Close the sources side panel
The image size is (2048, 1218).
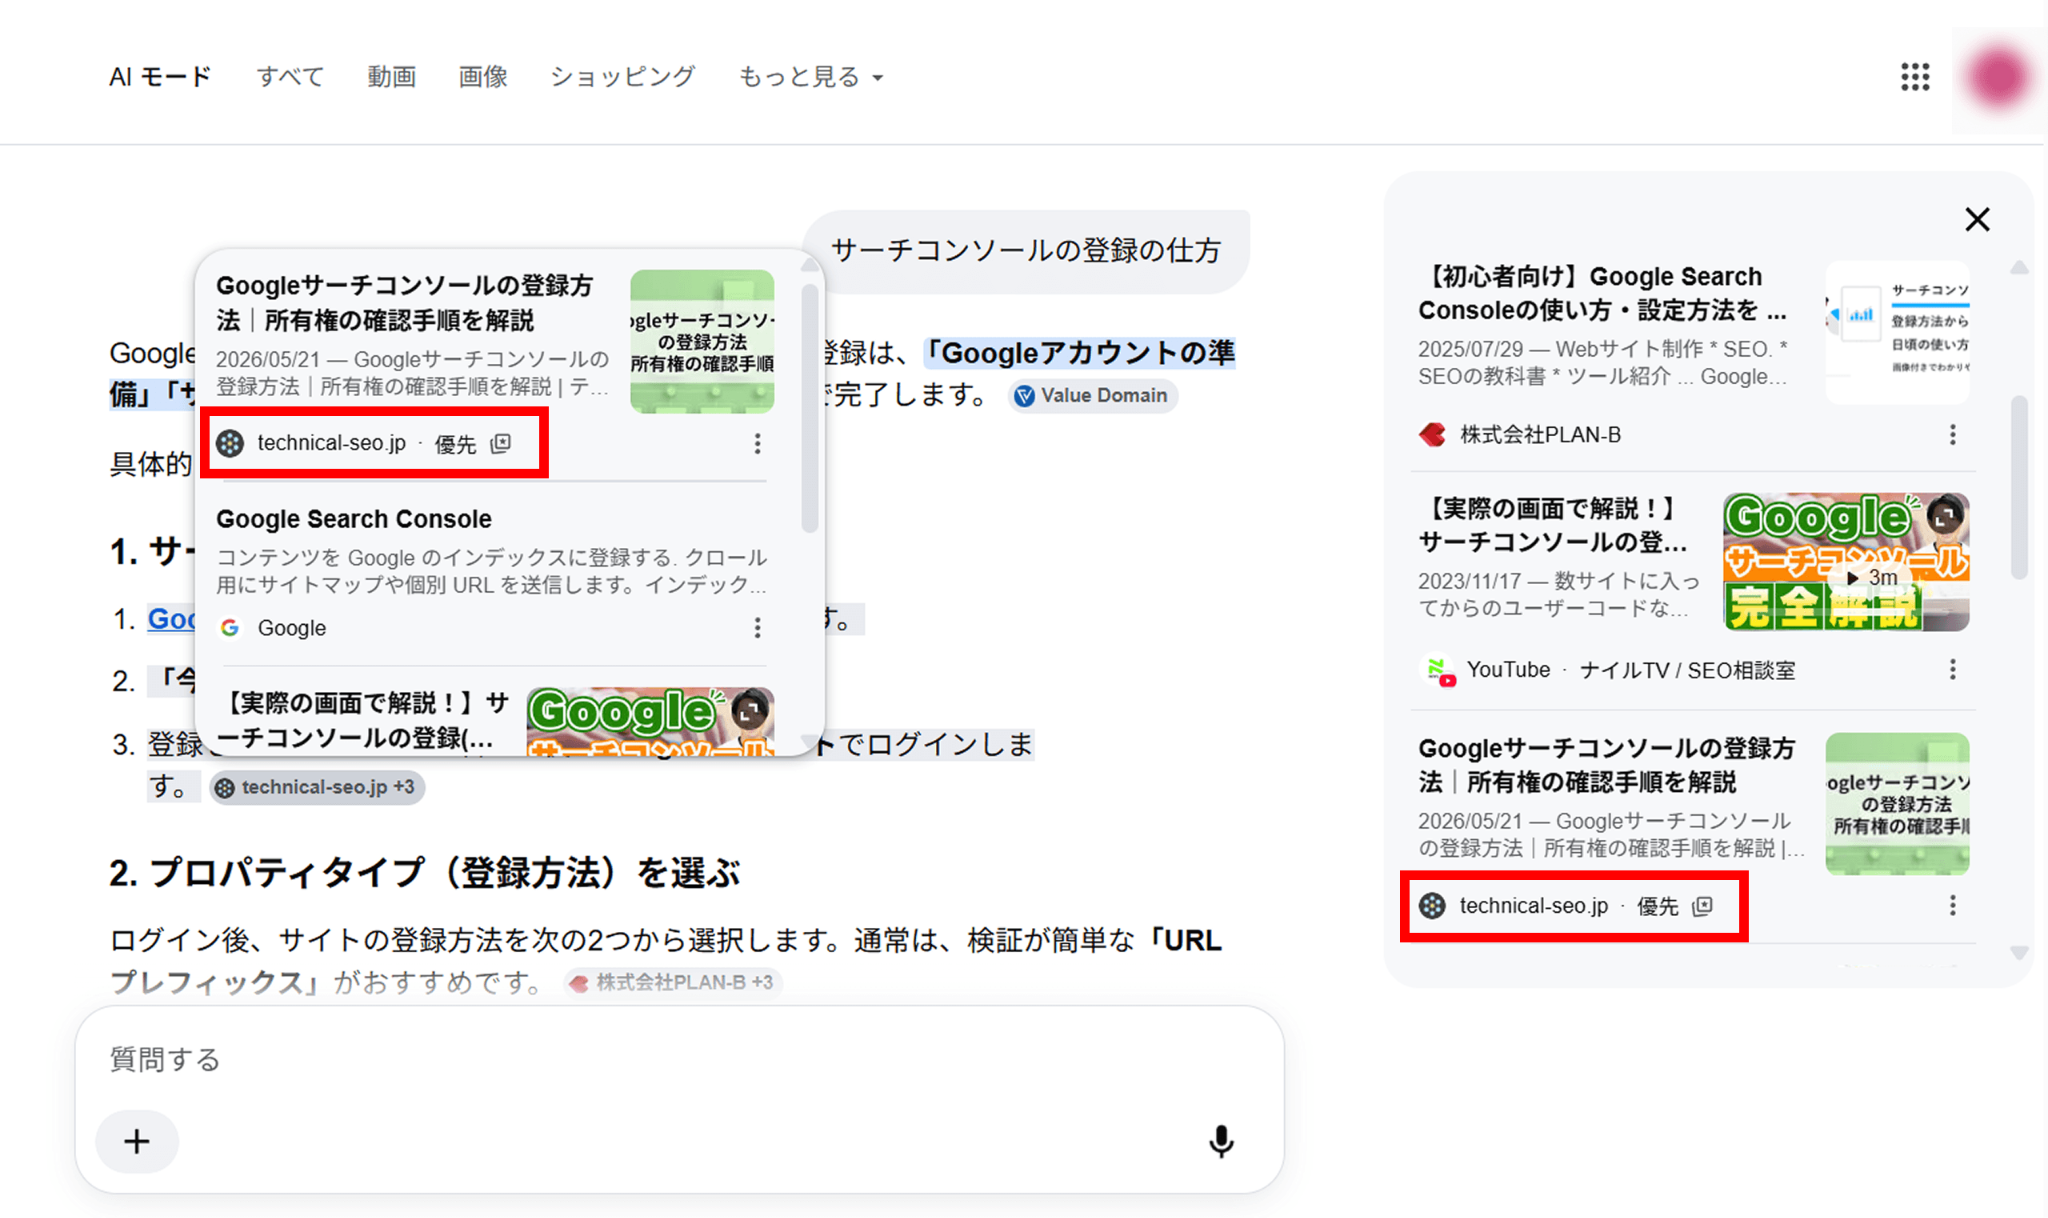(x=1977, y=219)
